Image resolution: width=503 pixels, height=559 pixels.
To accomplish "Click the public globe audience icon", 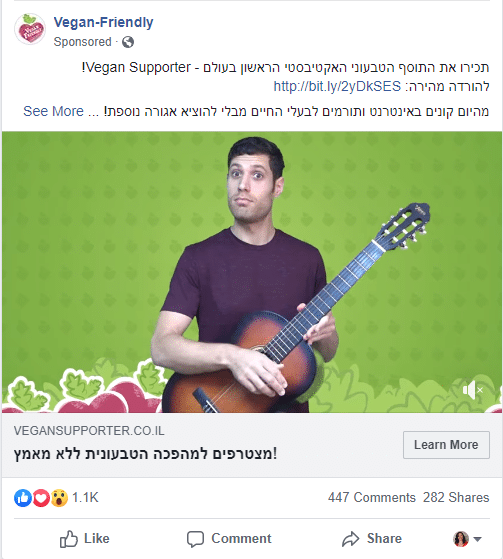I will [x=128, y=42].
